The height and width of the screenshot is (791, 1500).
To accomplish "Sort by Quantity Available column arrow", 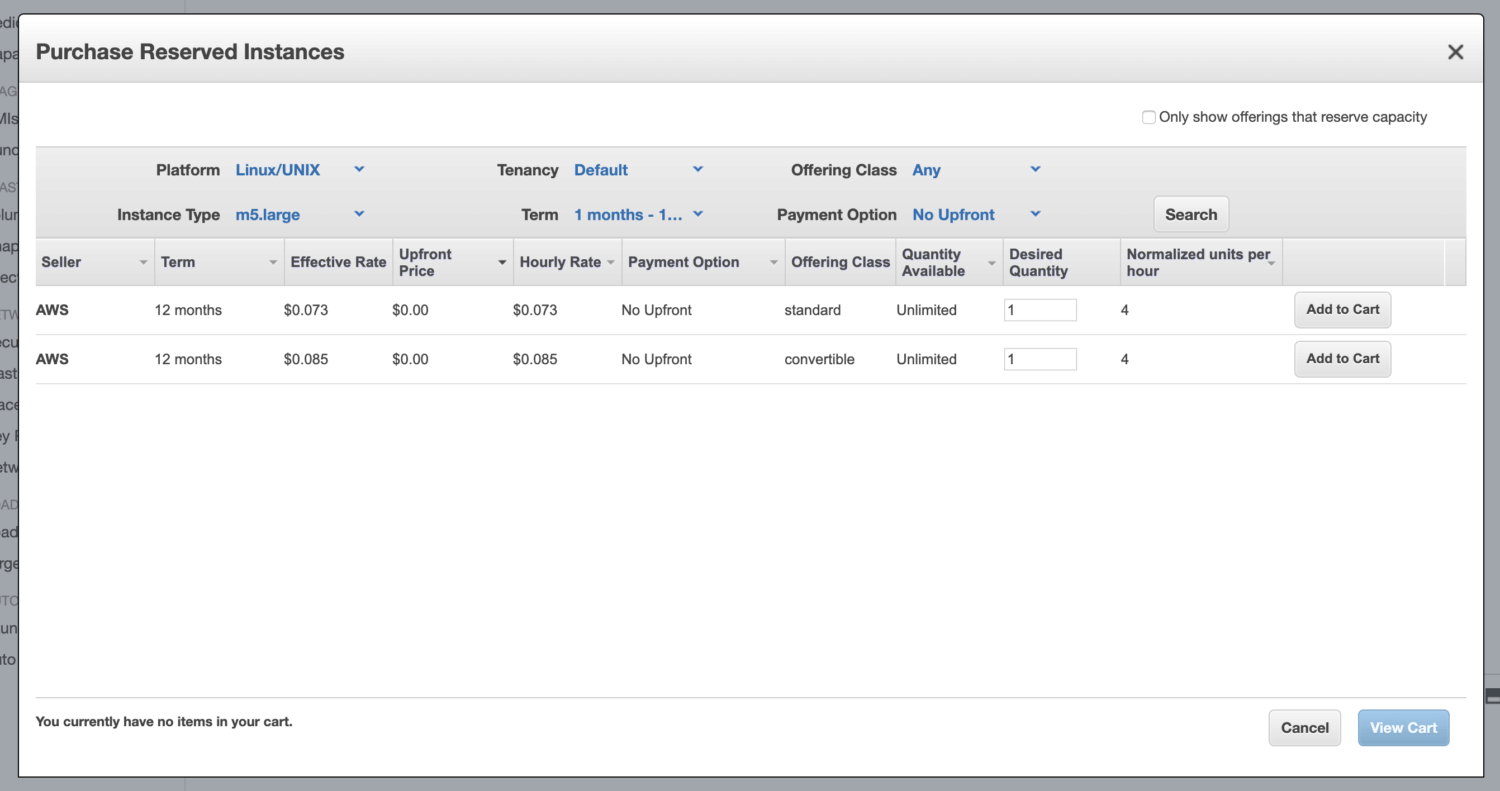I will coord(991,262).
